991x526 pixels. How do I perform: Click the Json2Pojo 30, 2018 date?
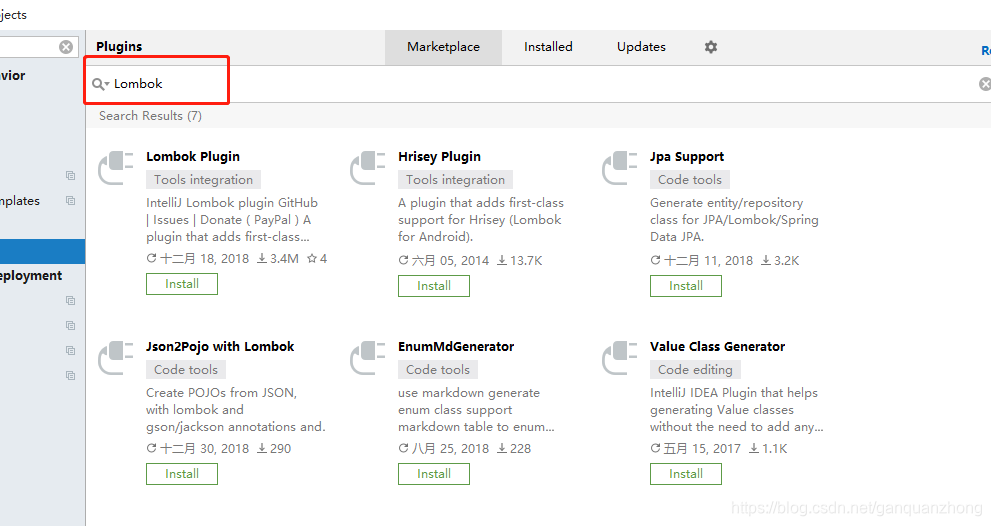click(198, 449)
